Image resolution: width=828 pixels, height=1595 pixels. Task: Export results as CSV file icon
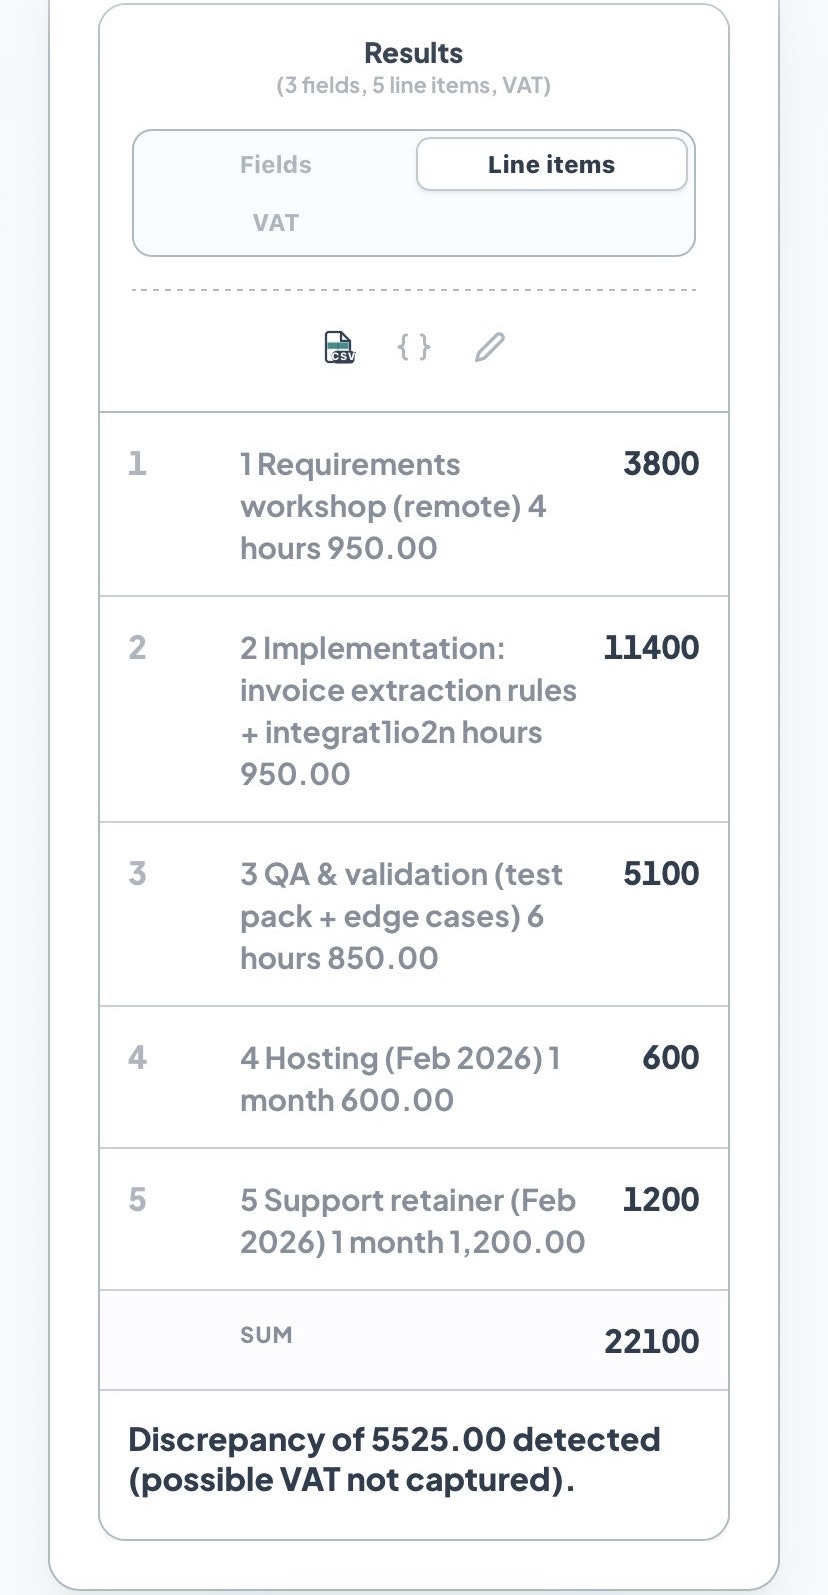(x=340, y=347)
